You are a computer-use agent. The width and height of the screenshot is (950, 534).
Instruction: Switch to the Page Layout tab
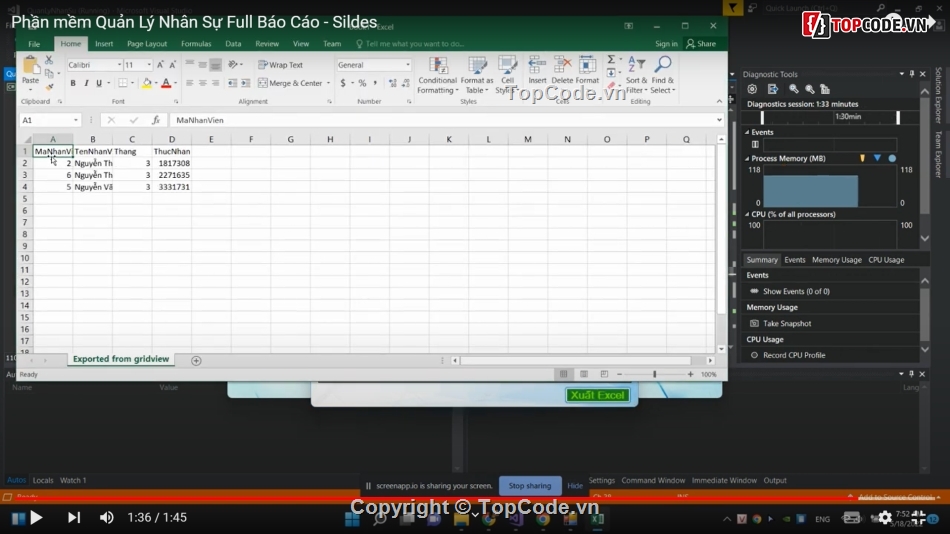pos(147,44)
